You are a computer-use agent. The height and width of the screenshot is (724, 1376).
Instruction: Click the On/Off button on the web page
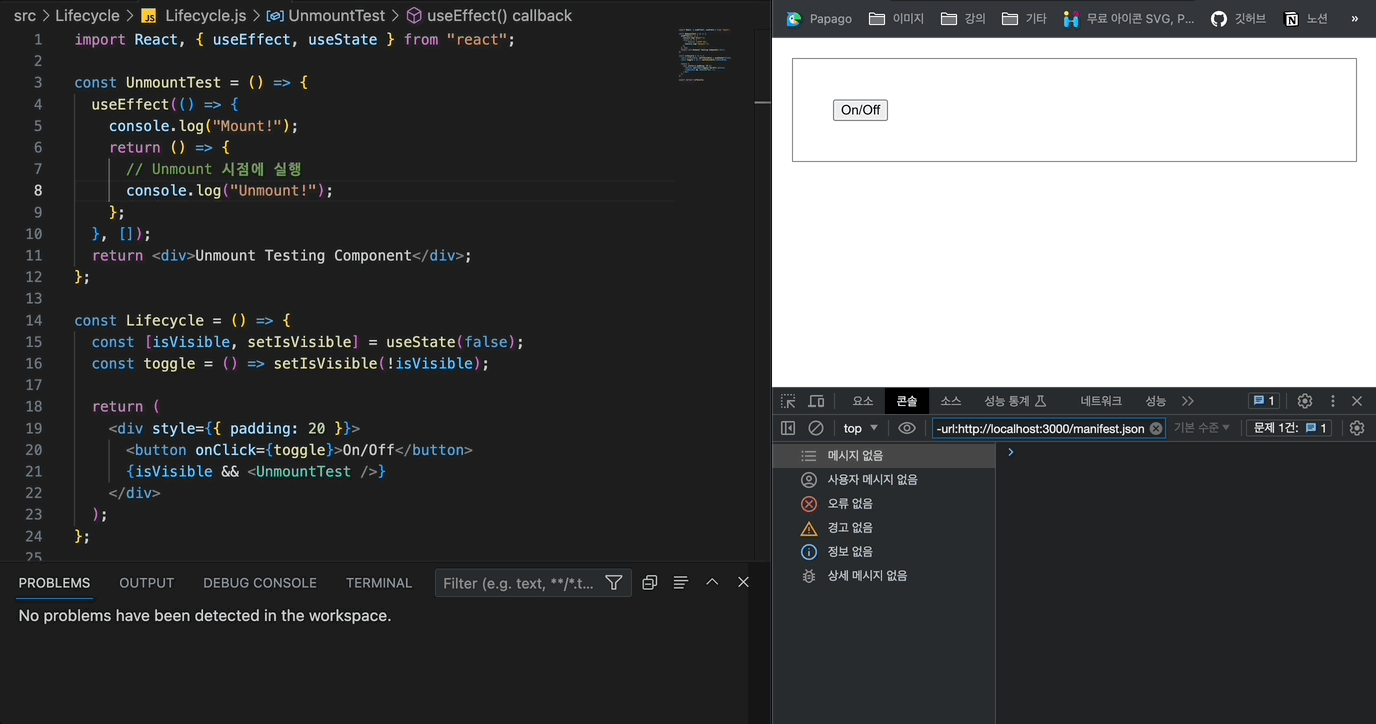[x=860, y=110]
